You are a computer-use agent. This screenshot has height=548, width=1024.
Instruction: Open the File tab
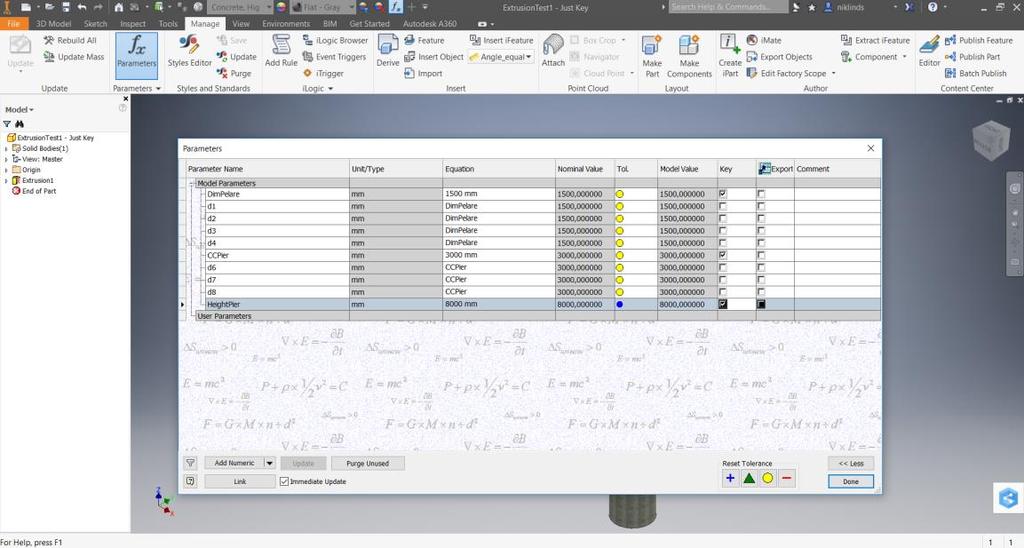(x=13, y=24)
